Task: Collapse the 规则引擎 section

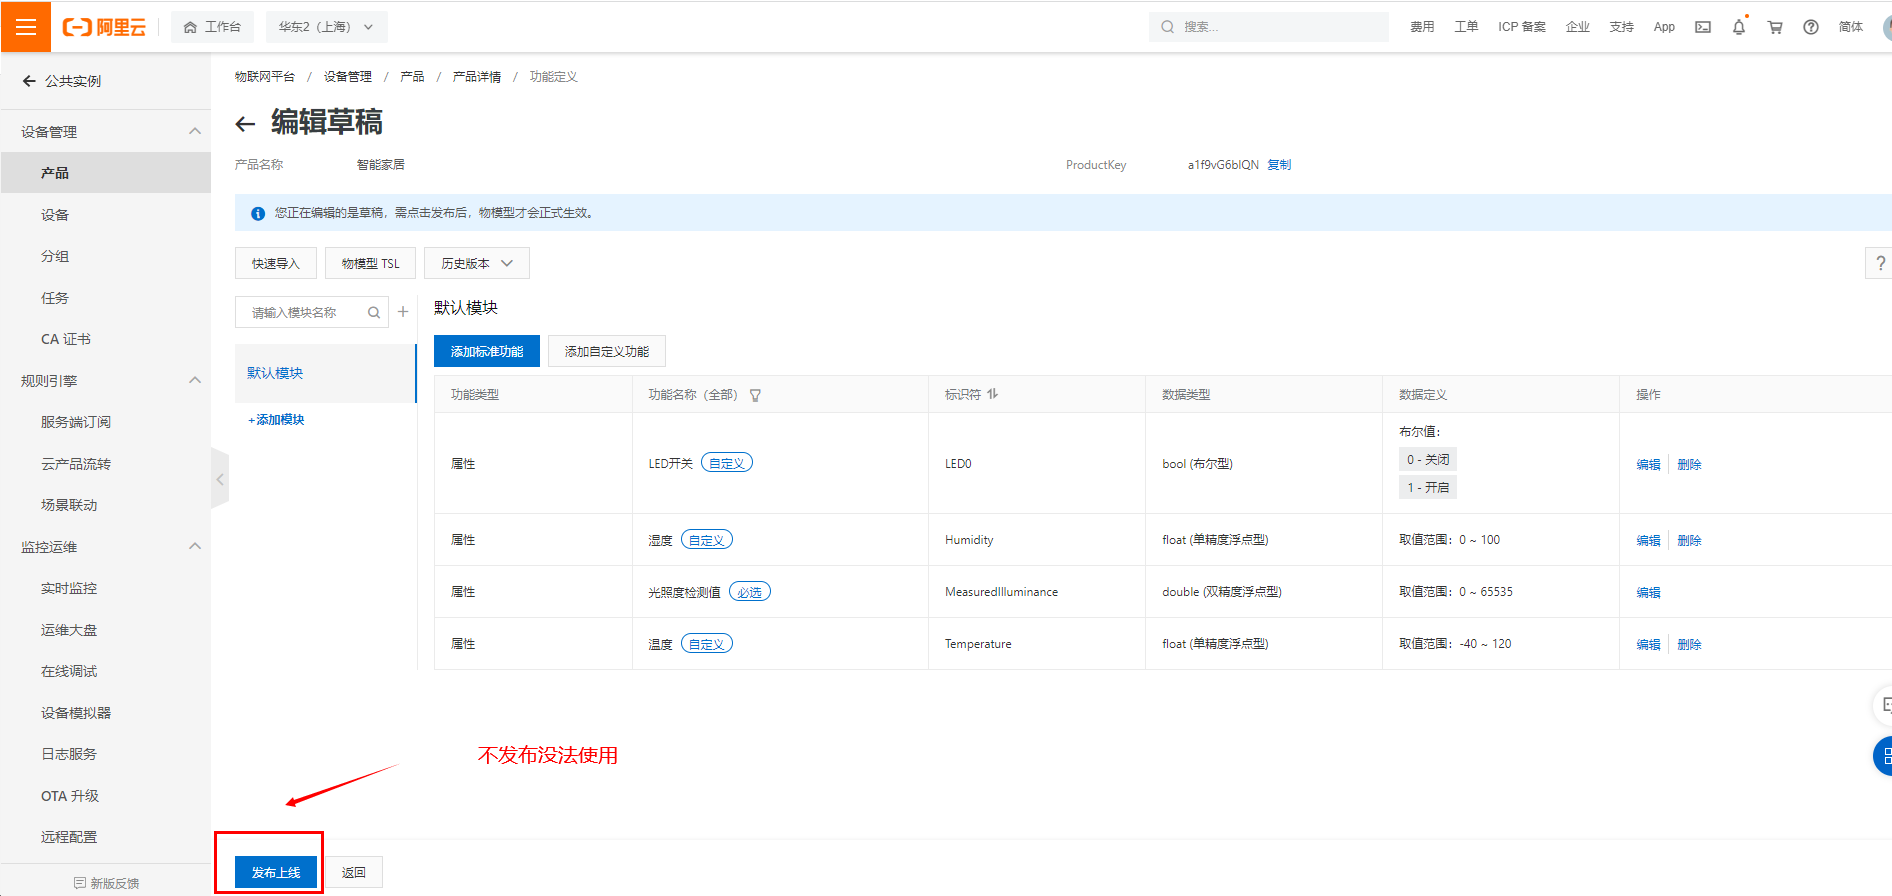Action: point(195,380)
